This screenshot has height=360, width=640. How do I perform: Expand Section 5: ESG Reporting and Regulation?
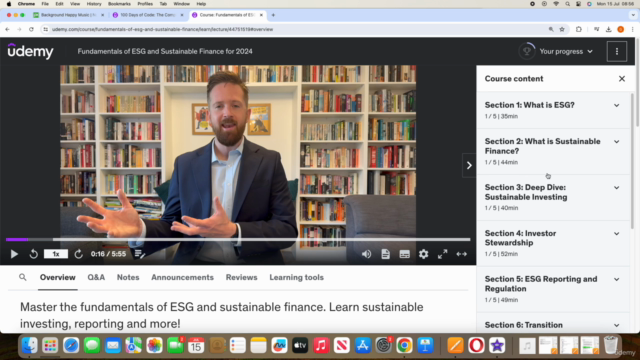pos(553,289)
